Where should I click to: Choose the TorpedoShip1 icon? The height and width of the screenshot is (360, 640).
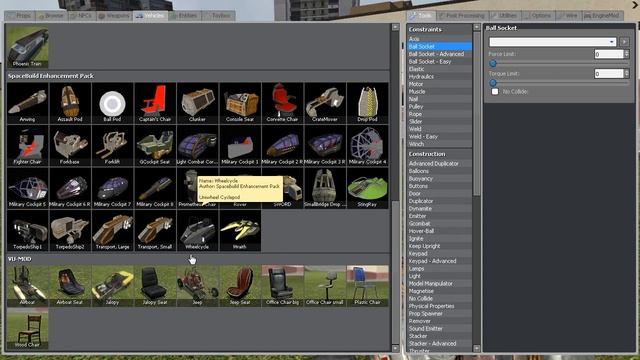coord(27,230)
